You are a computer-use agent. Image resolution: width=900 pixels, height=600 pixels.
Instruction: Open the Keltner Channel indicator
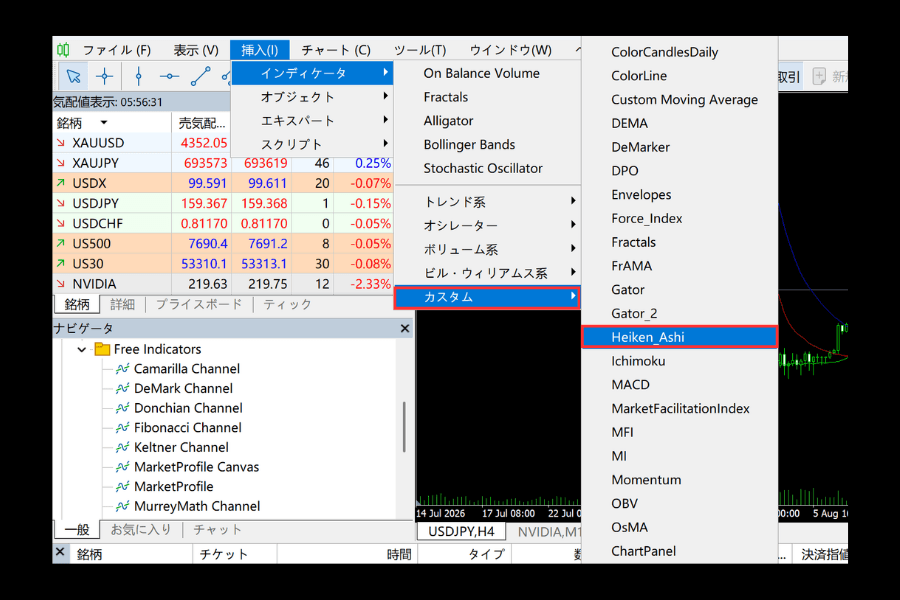[181, 447]
